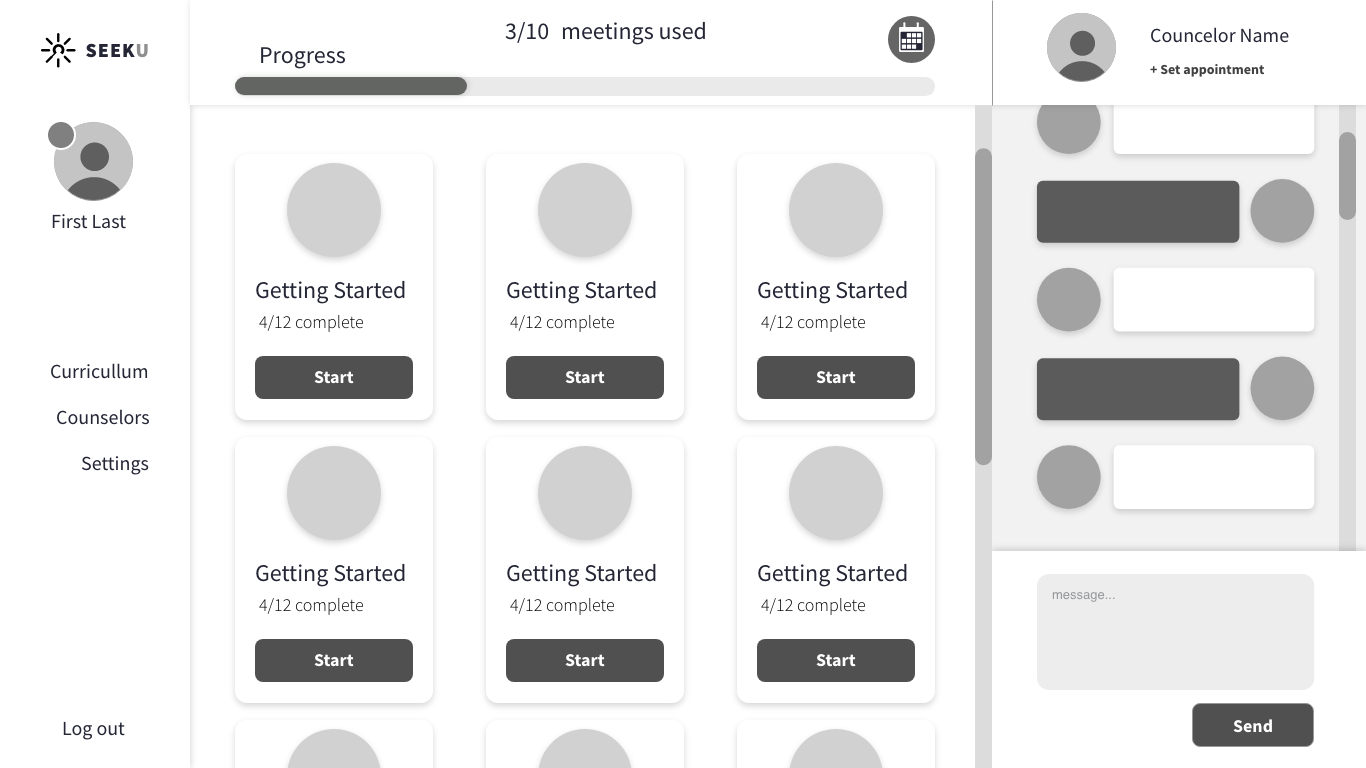
Task: Click the small status dot on profile avatar
Action: 61,135
